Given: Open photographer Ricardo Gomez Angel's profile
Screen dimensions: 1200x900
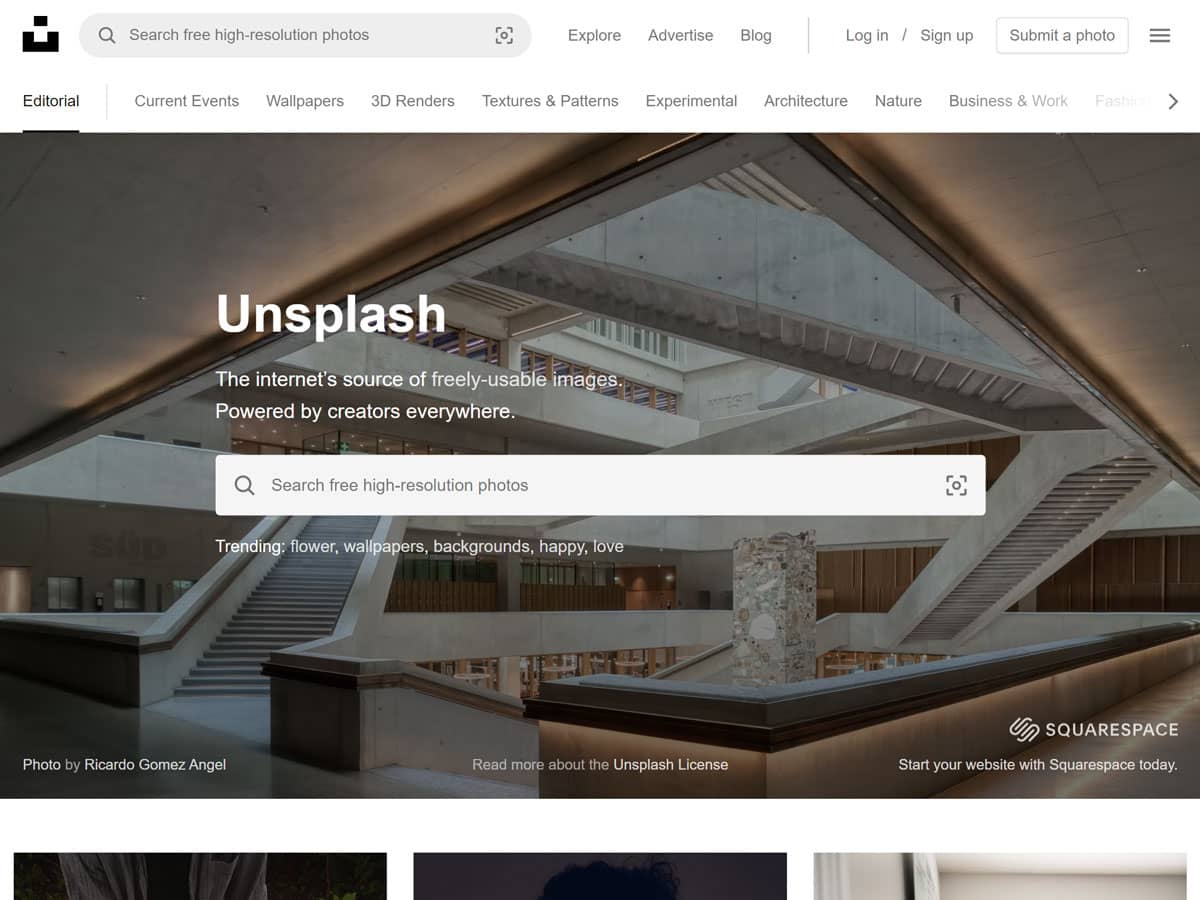Looking at the screenshot, I should 155,764.
